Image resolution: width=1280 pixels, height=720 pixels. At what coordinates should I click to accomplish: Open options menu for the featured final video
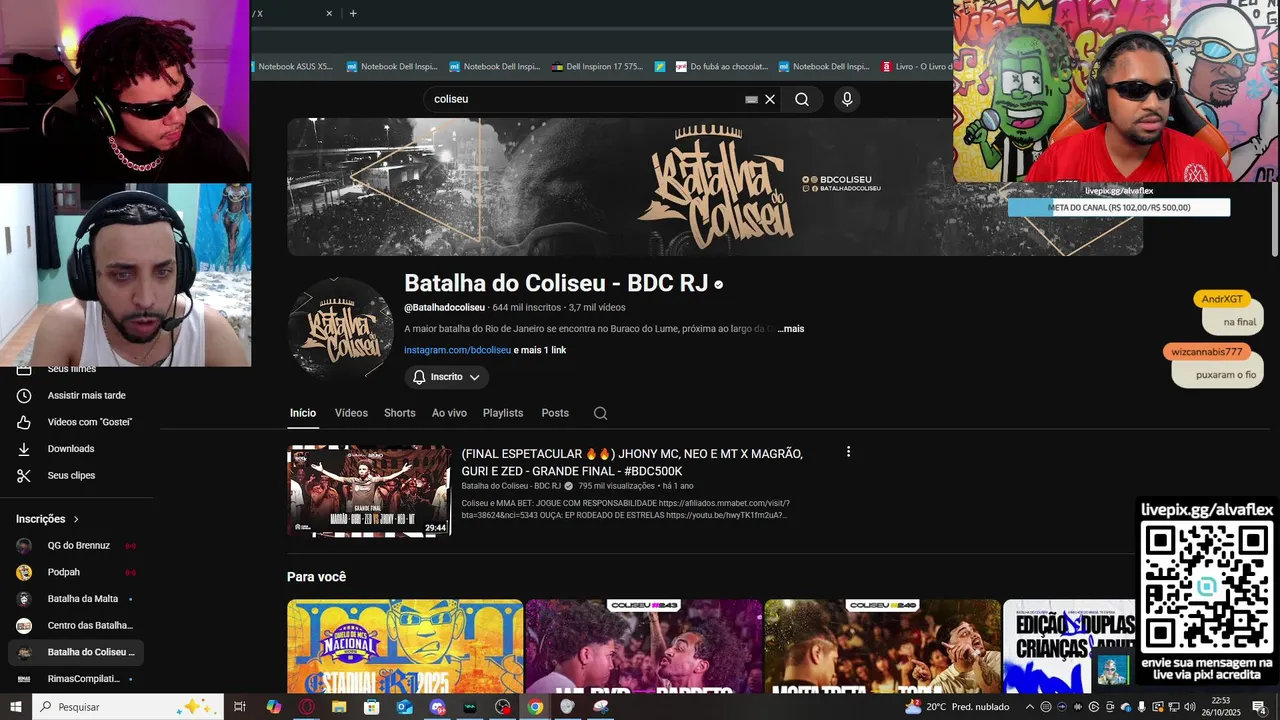pyautogui.click(x=848, y=452)
